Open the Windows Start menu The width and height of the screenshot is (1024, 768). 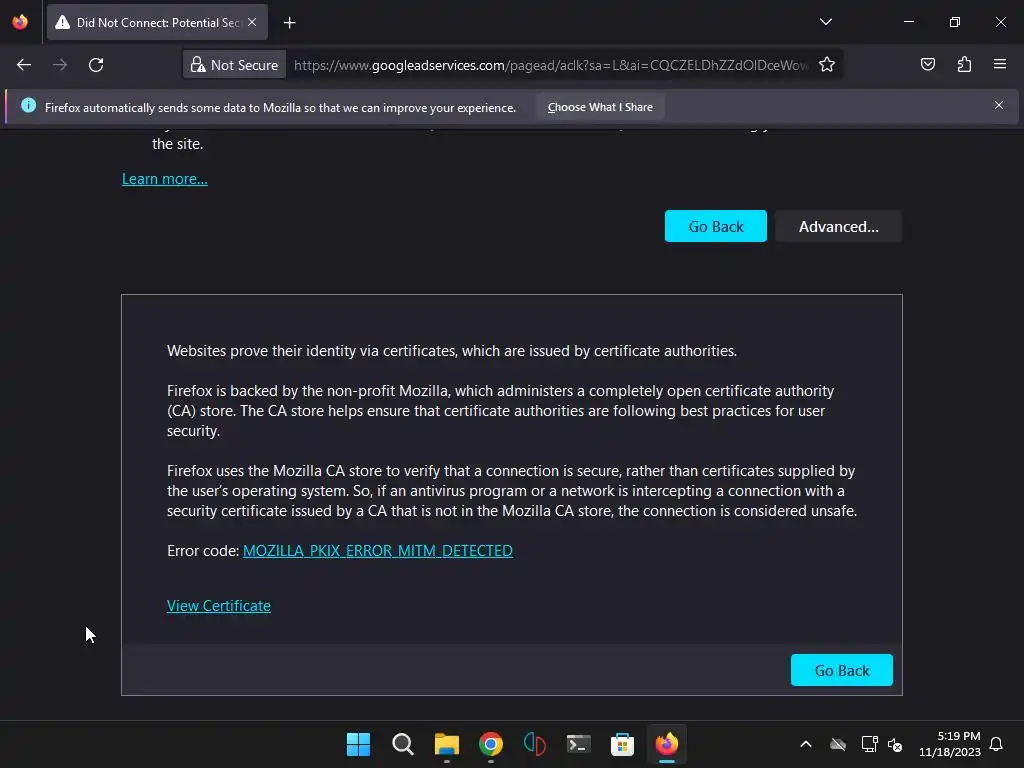point(359,744)
